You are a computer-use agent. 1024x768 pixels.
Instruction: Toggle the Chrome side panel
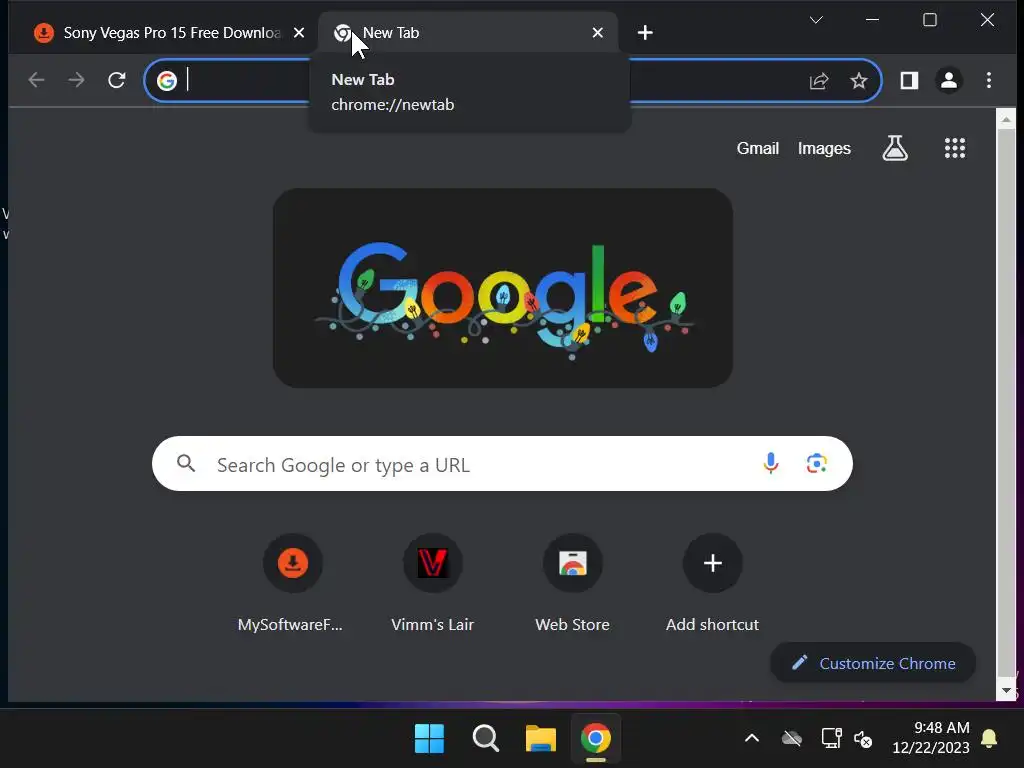(x=909, y=80)
